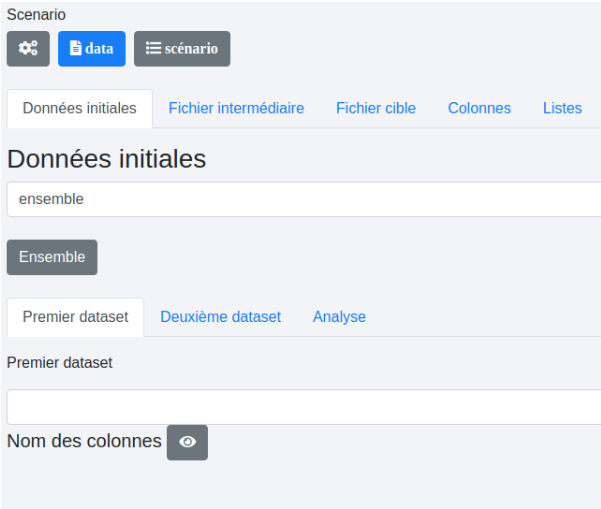Click the list icon on scénario button
601x509 pixels.
click(153, 48)
